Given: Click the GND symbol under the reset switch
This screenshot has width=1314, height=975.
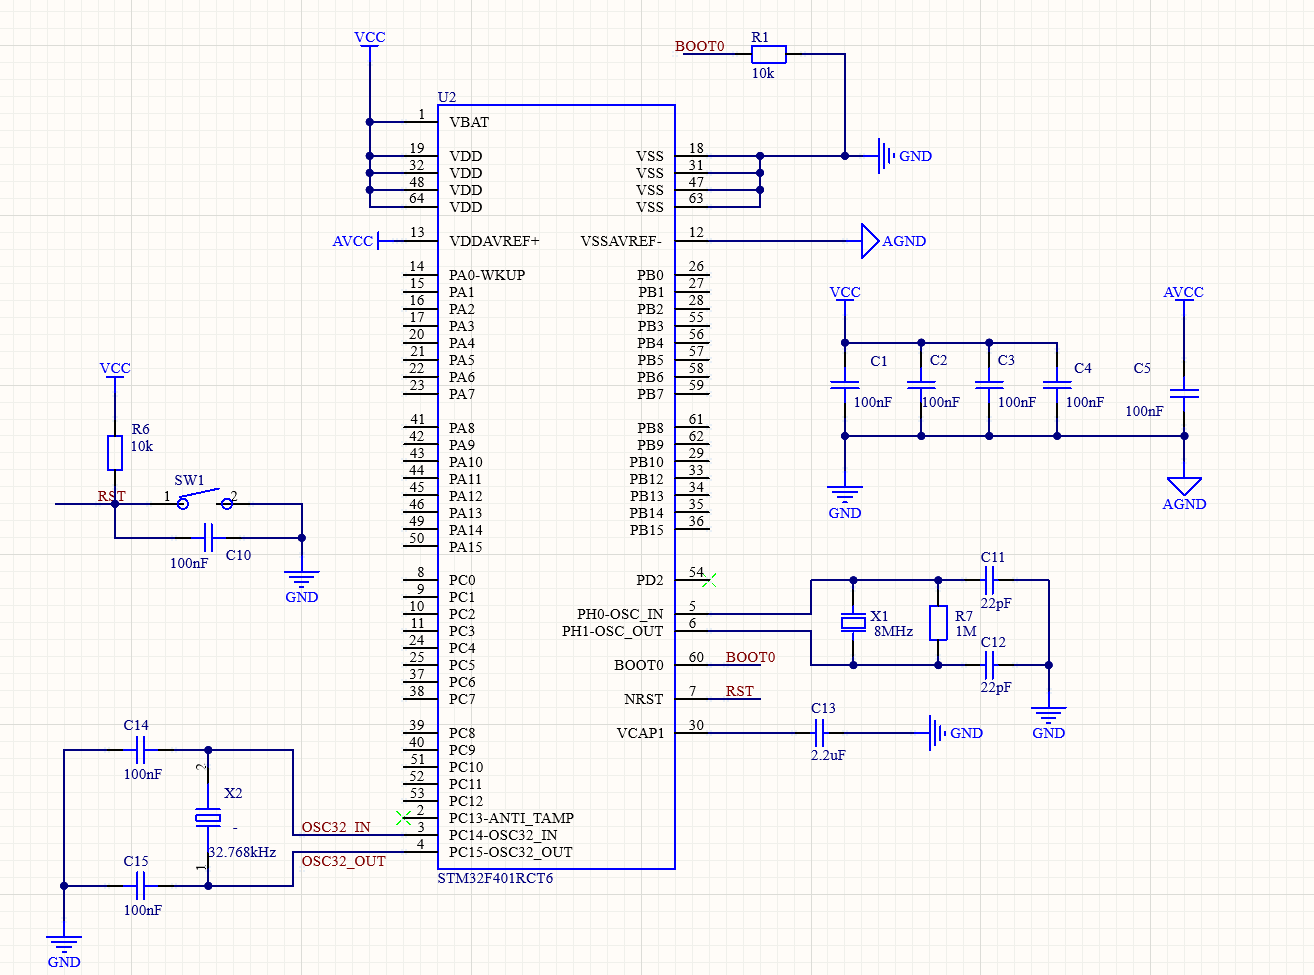Looking at the screenshot, I should (302, 579).
